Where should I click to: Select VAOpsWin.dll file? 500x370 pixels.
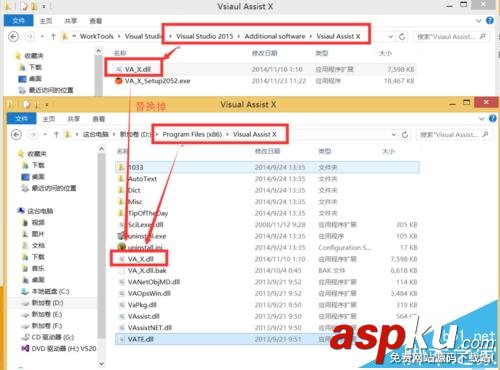pos(149,293)
